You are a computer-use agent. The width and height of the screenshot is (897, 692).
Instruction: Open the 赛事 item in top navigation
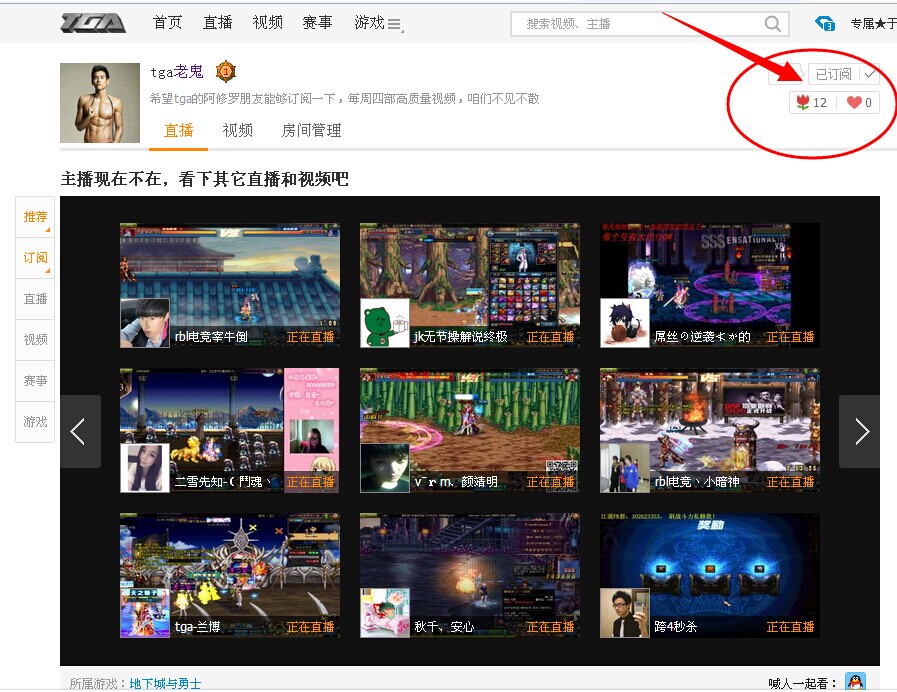coord(317,23)
